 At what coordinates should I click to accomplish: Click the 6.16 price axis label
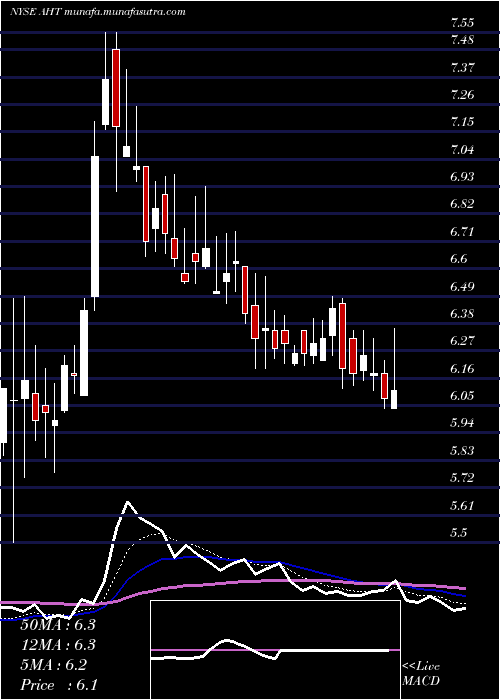tap(462, 369)
